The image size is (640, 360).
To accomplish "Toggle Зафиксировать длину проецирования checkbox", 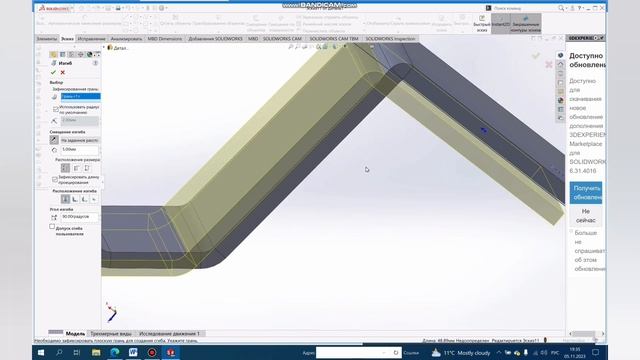I will point(55,180).
